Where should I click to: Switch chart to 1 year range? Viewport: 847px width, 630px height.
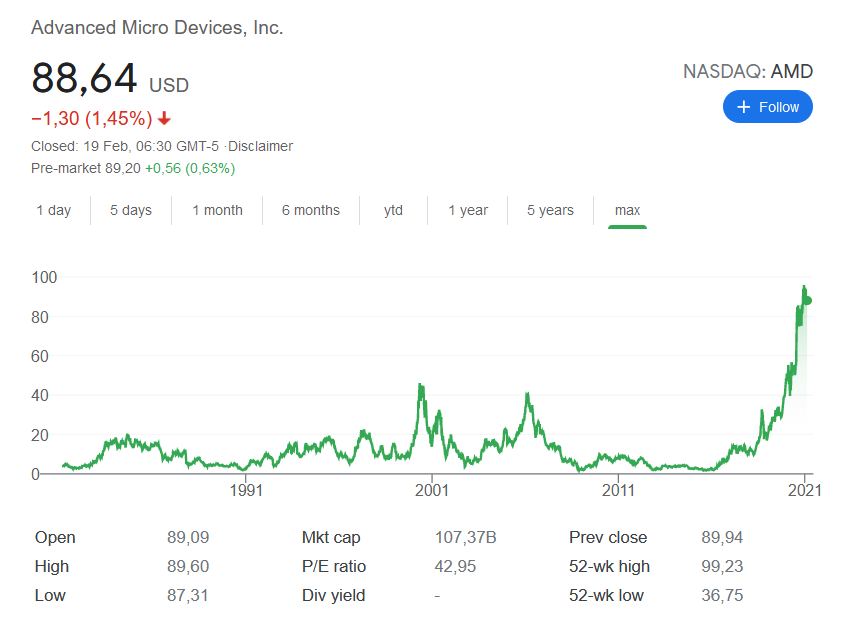click(468, 210)
